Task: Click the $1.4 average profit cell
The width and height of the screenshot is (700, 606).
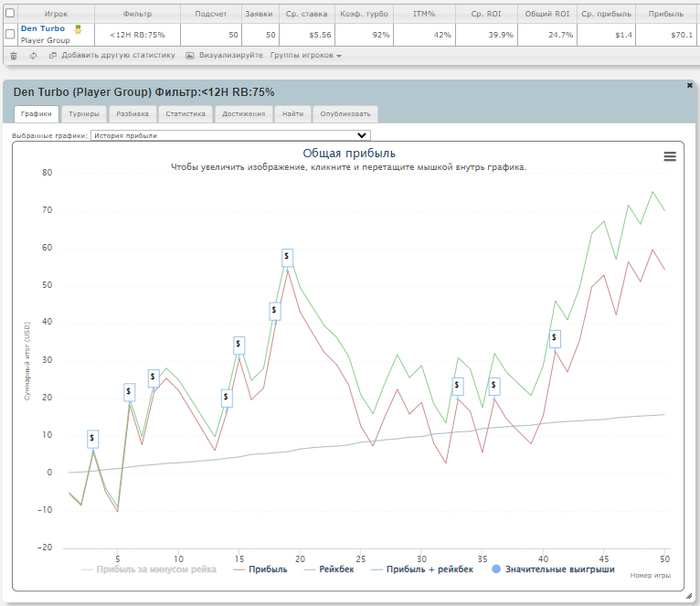Action: (x=606, y=35)
